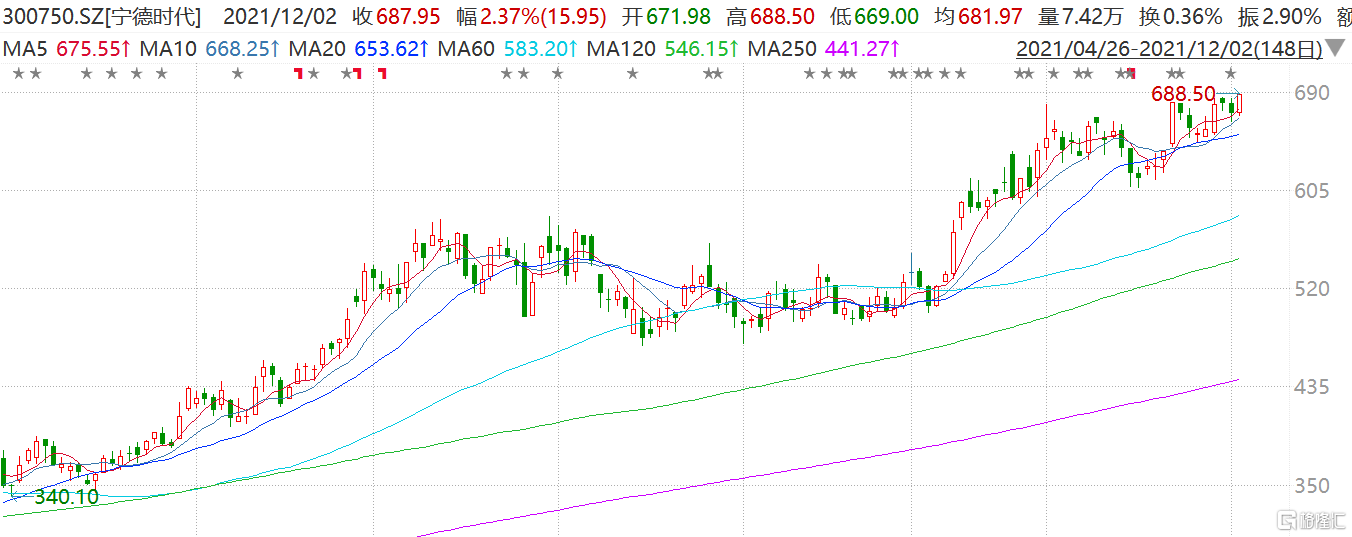The image size is (1352, 537).
Task: Click the leftmost star event marker
Action: point(19,73)
